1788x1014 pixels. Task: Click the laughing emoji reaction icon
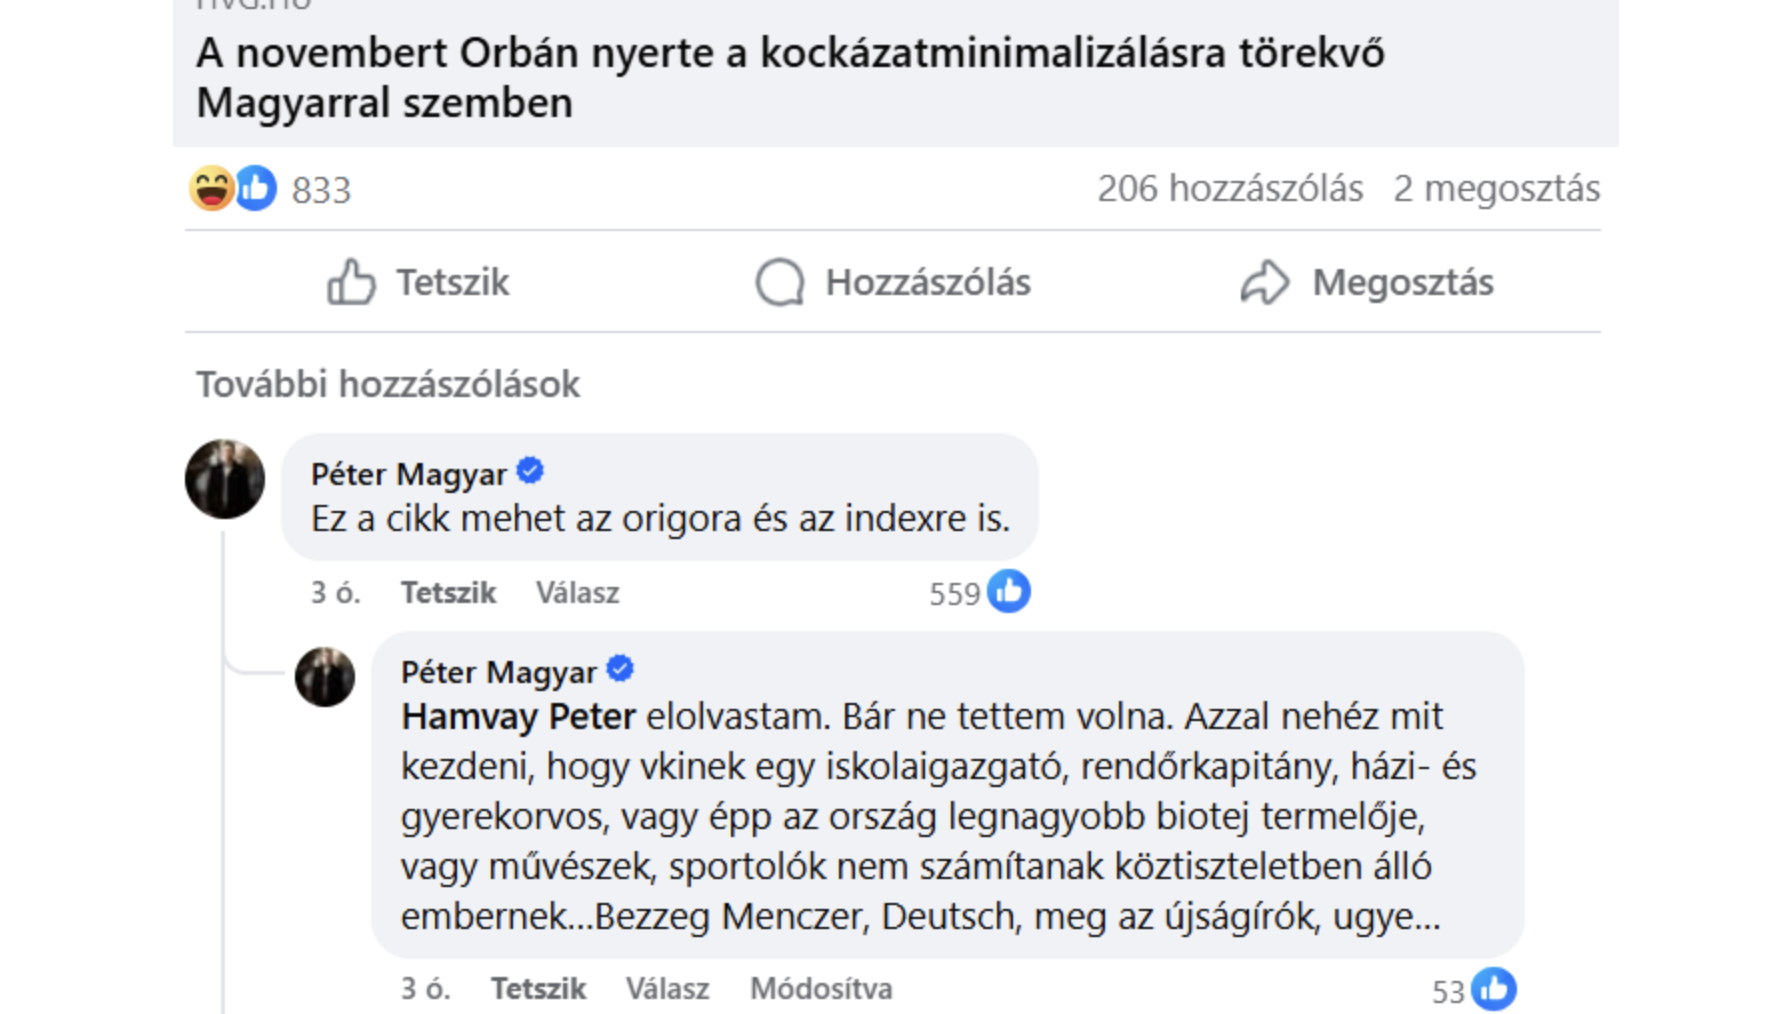pos(211,188)
